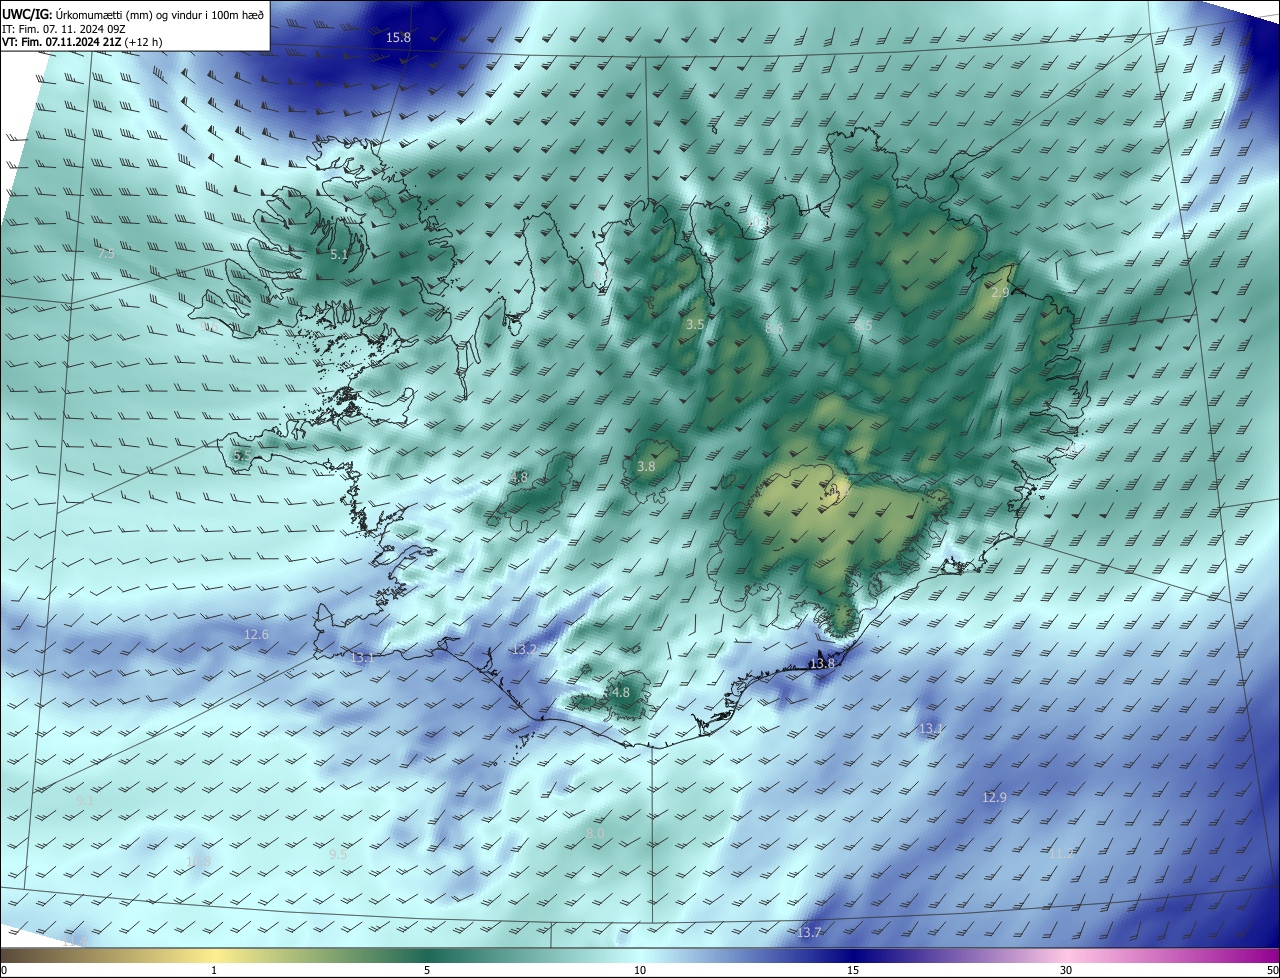Click the 8.5 value label on the map
The height and width of the screenshot is (978, 1280).
(863, 325)
